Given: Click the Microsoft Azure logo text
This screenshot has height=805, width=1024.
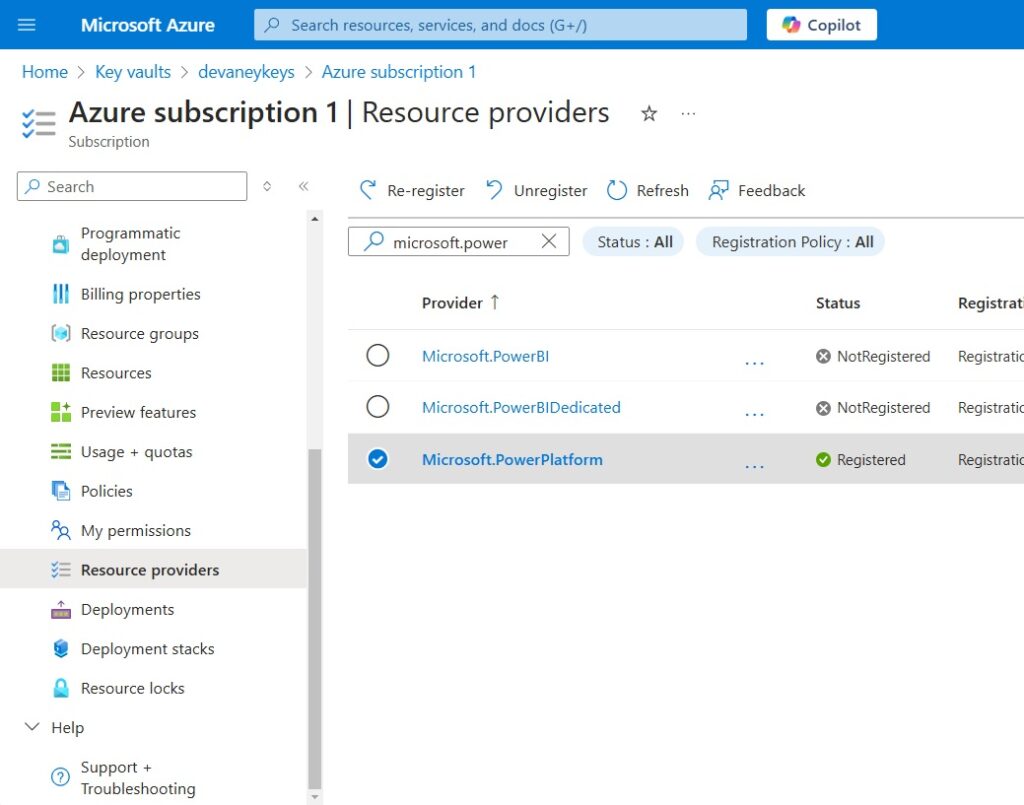Looking at the screenshot, I should coord(148,25).
